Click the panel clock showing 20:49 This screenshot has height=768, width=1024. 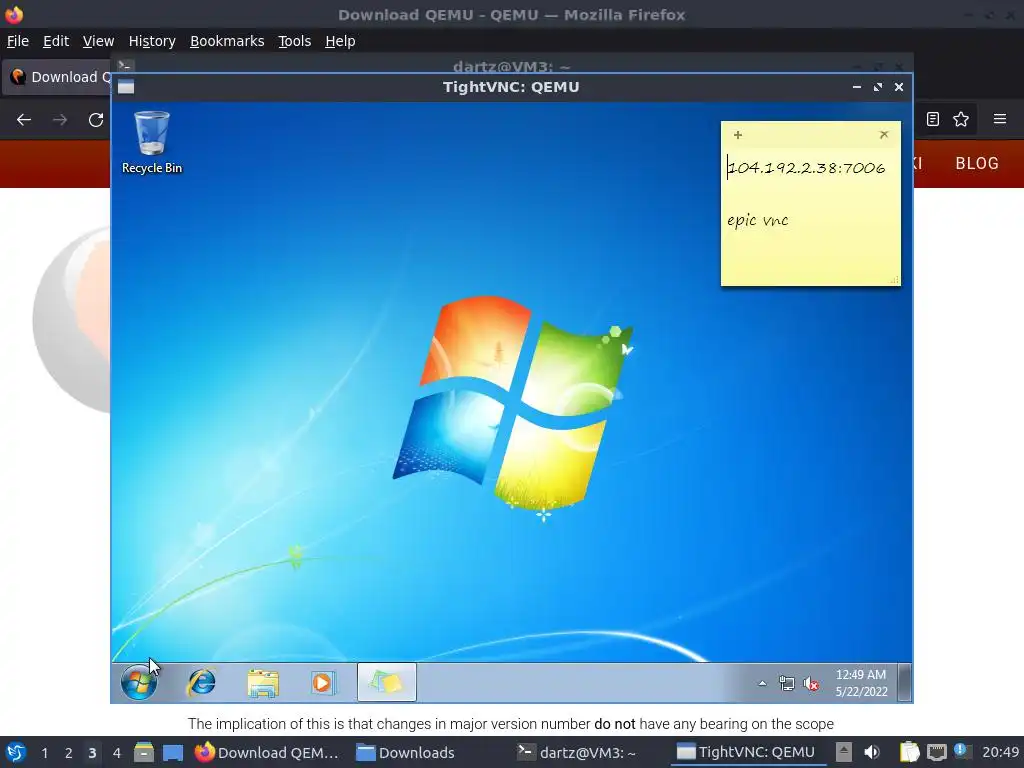(x=1000, y=752)
